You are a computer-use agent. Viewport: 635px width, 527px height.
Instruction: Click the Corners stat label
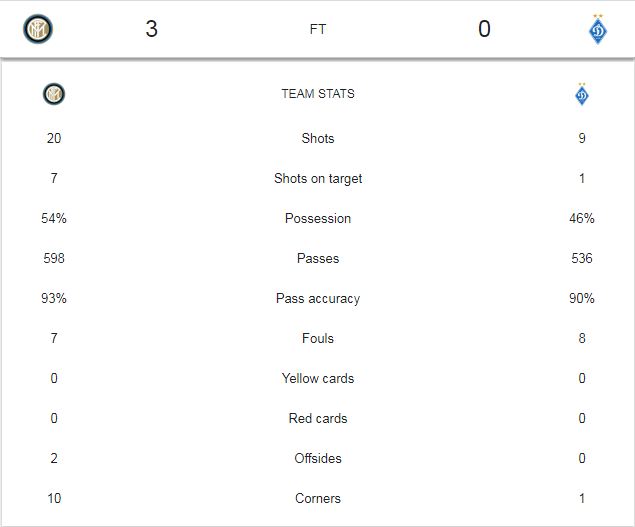click(318, 498)
